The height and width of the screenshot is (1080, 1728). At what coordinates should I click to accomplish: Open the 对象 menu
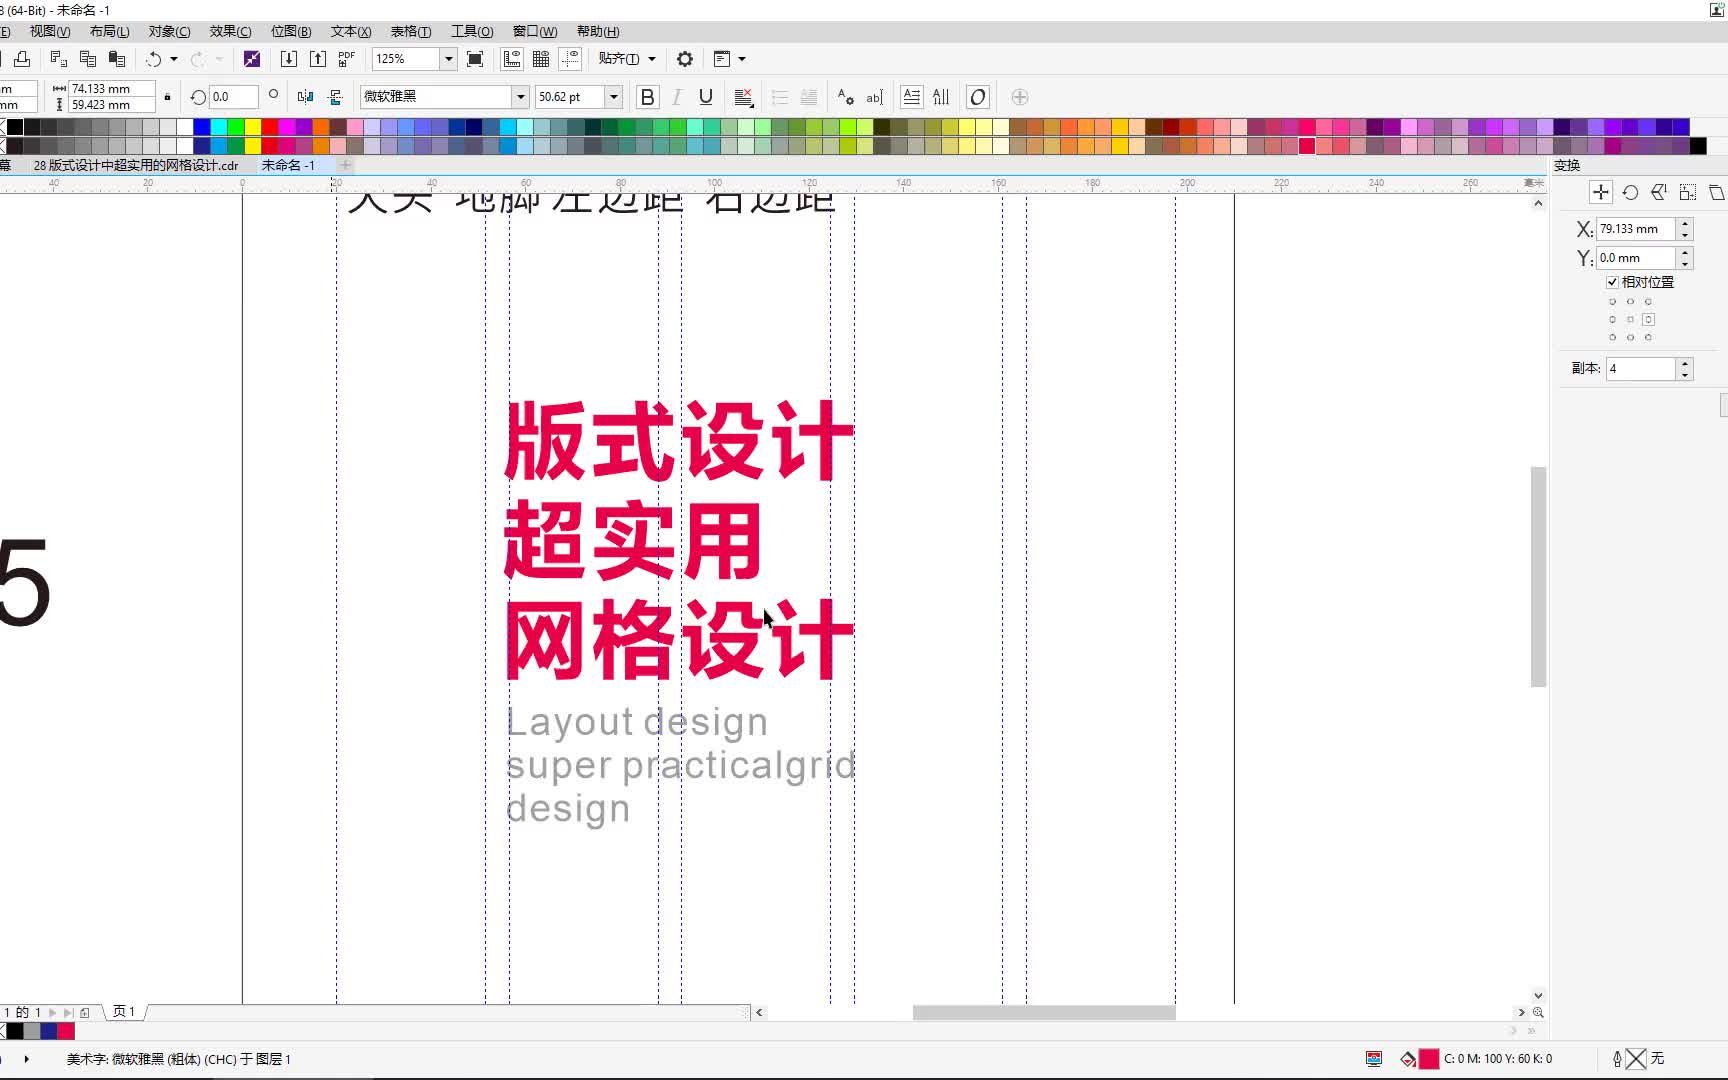[169, 32]
